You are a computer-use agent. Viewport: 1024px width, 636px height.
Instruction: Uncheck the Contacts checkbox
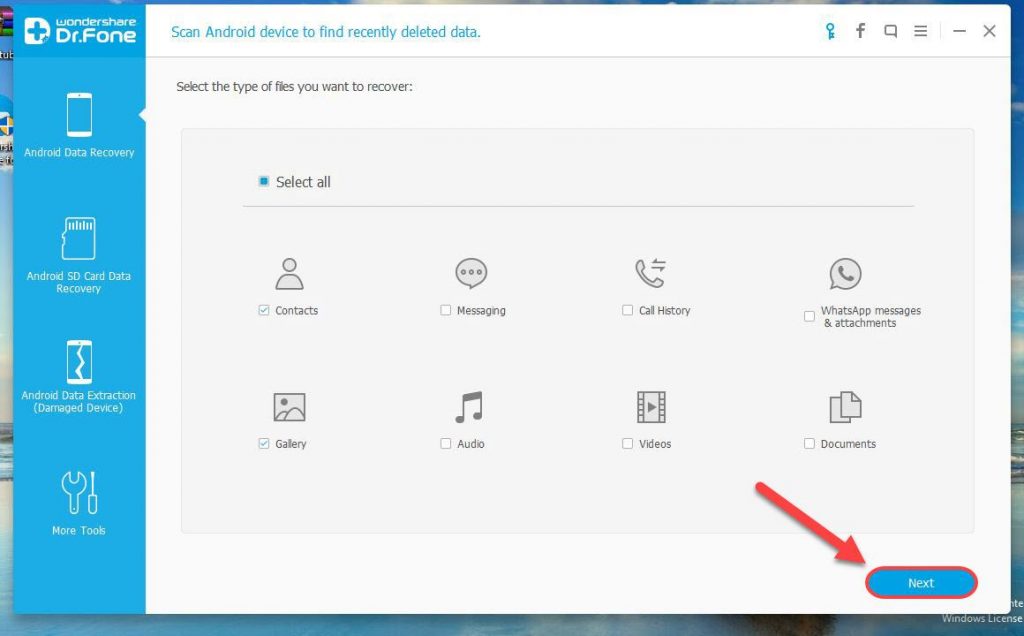[x=262, y=310]
